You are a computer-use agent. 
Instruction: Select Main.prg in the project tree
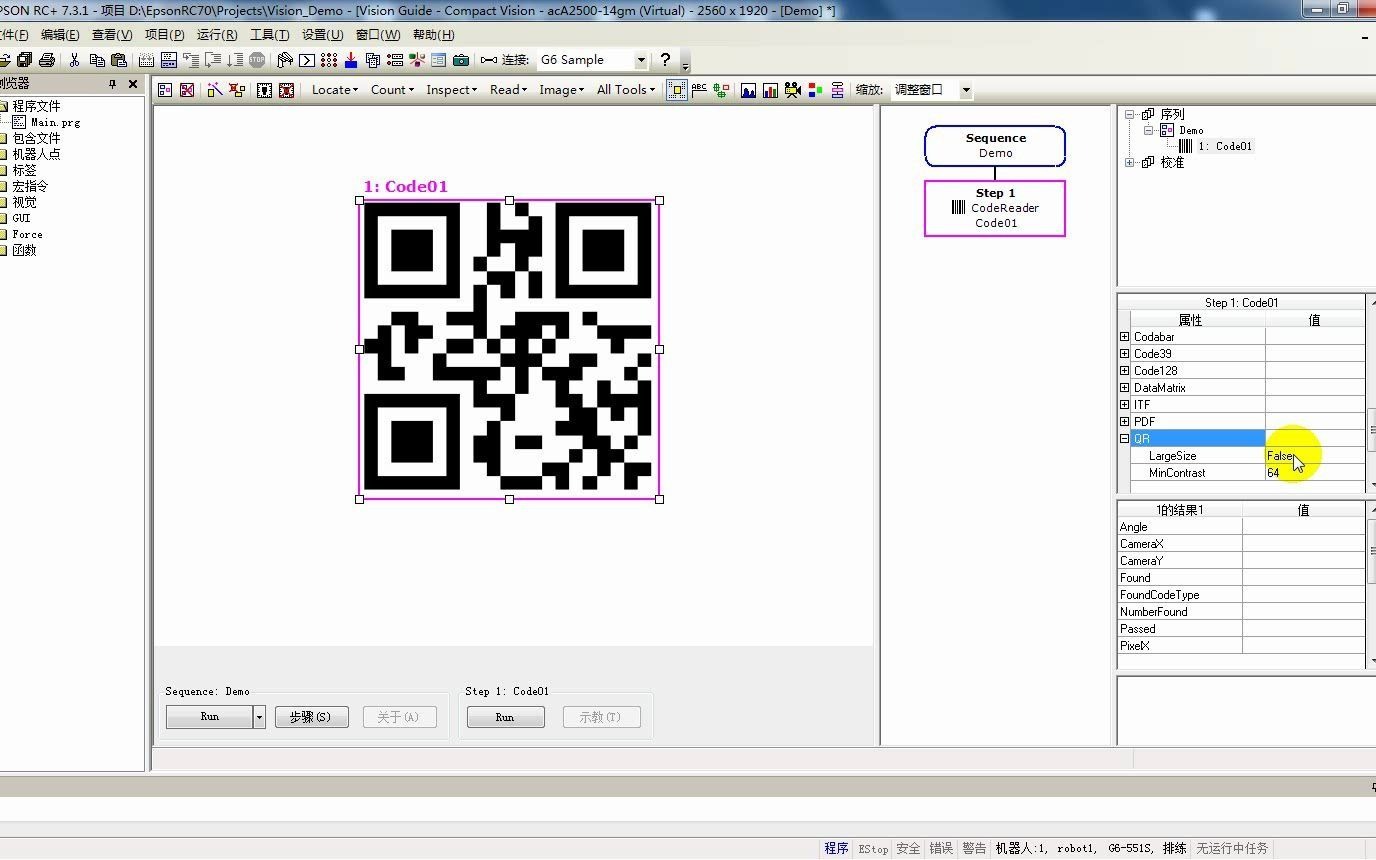pos(55,122)
